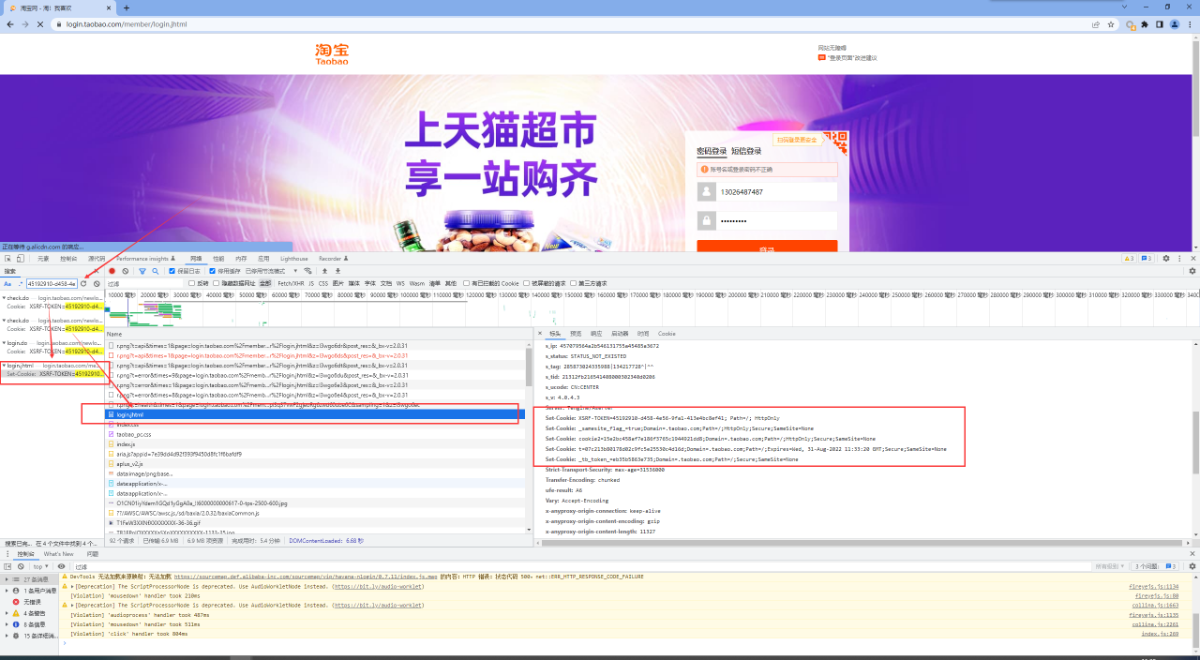
Task: Close the request details pane
Action: tap(539, 333)
